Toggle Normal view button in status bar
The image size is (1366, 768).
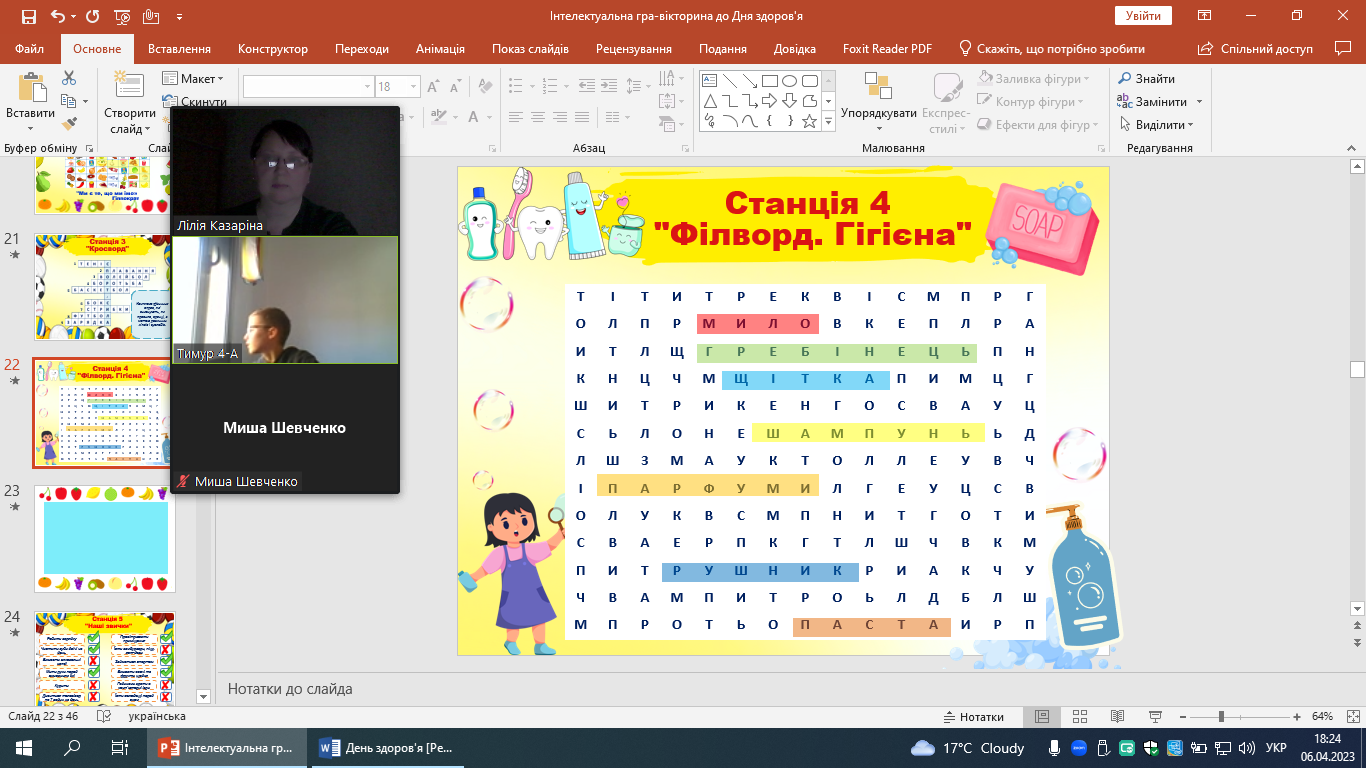click(1041, 717)
